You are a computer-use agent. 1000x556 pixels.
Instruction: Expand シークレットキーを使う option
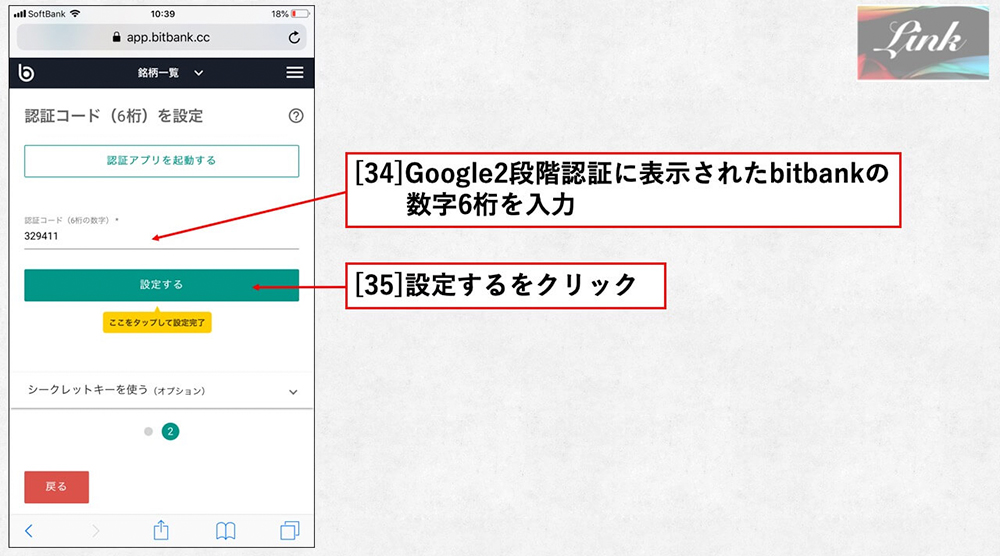(x=162, y=391)
